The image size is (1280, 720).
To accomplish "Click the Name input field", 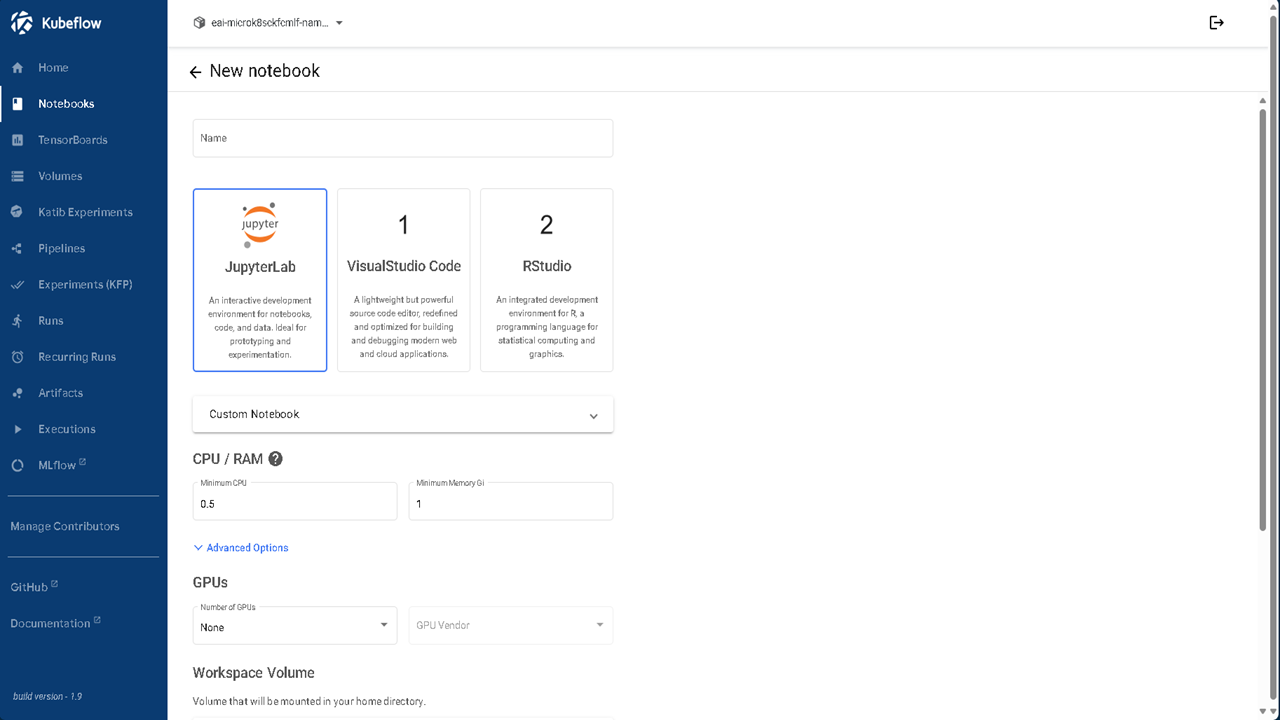I will (x=403, y=138).
